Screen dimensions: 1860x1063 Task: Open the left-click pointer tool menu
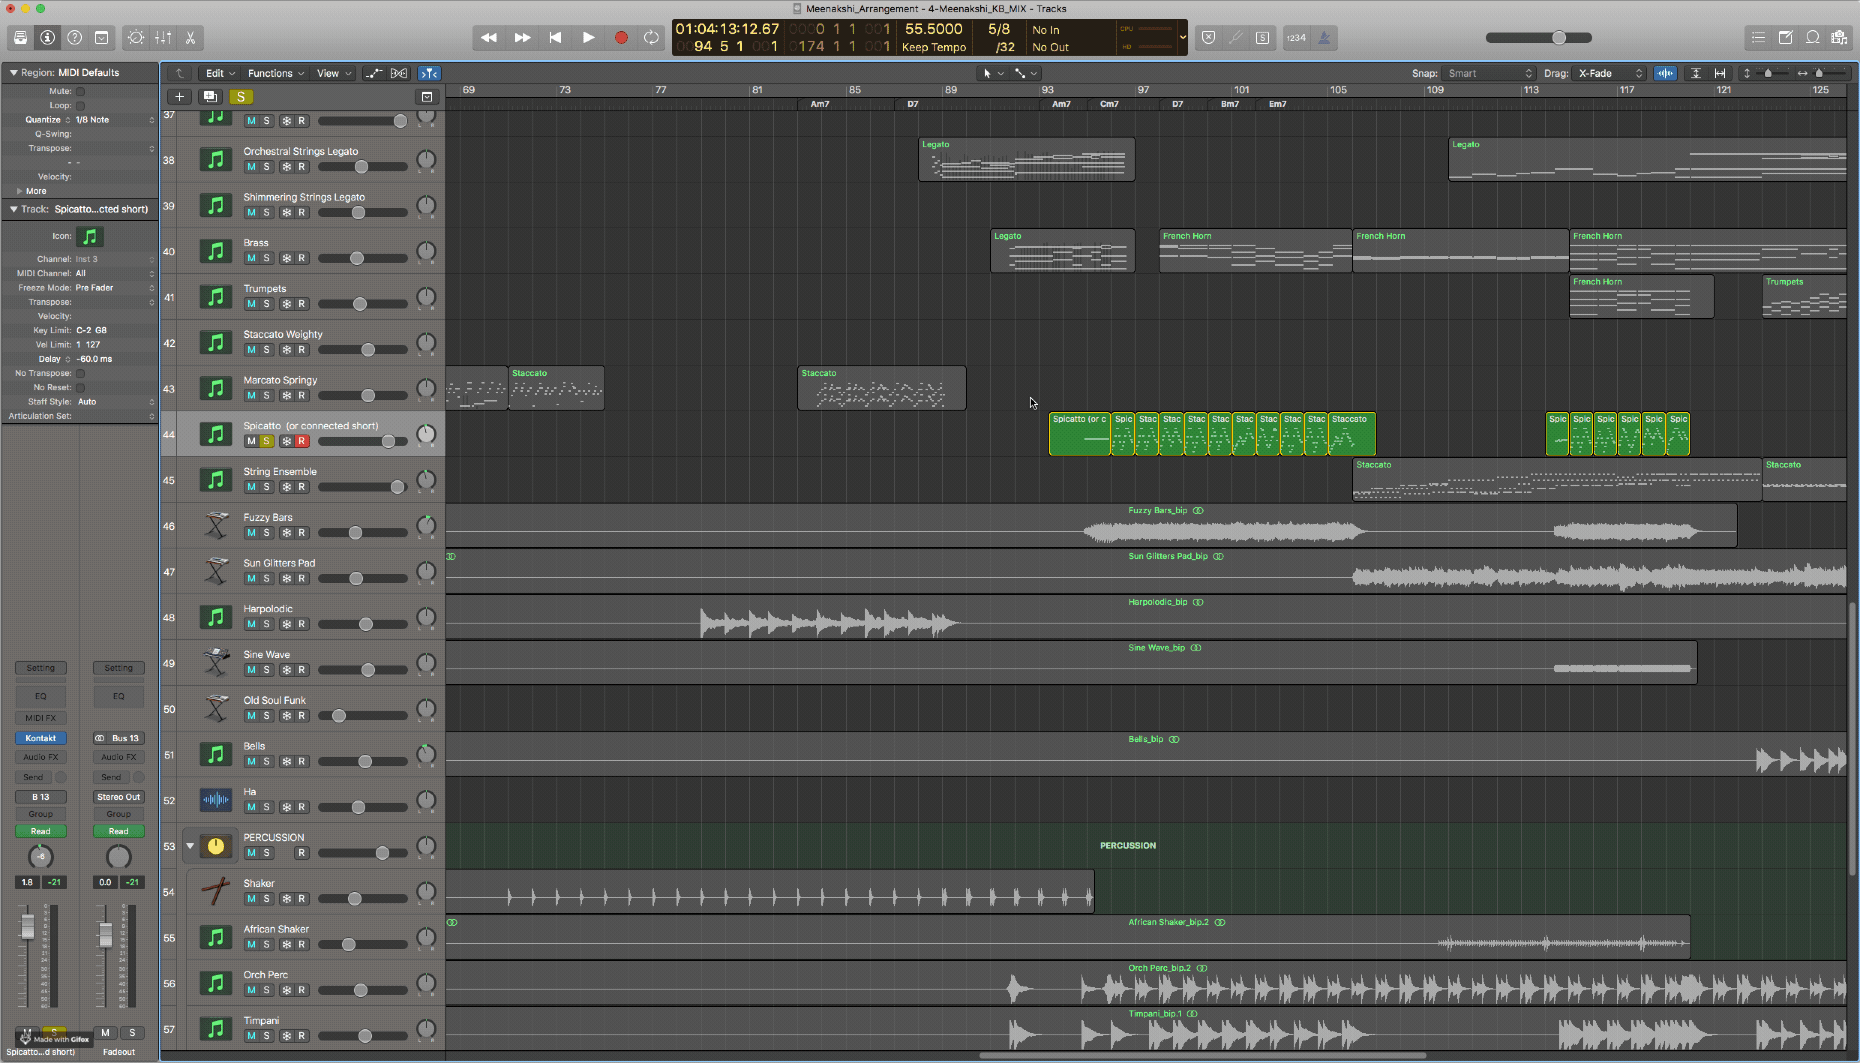point(992,73)
